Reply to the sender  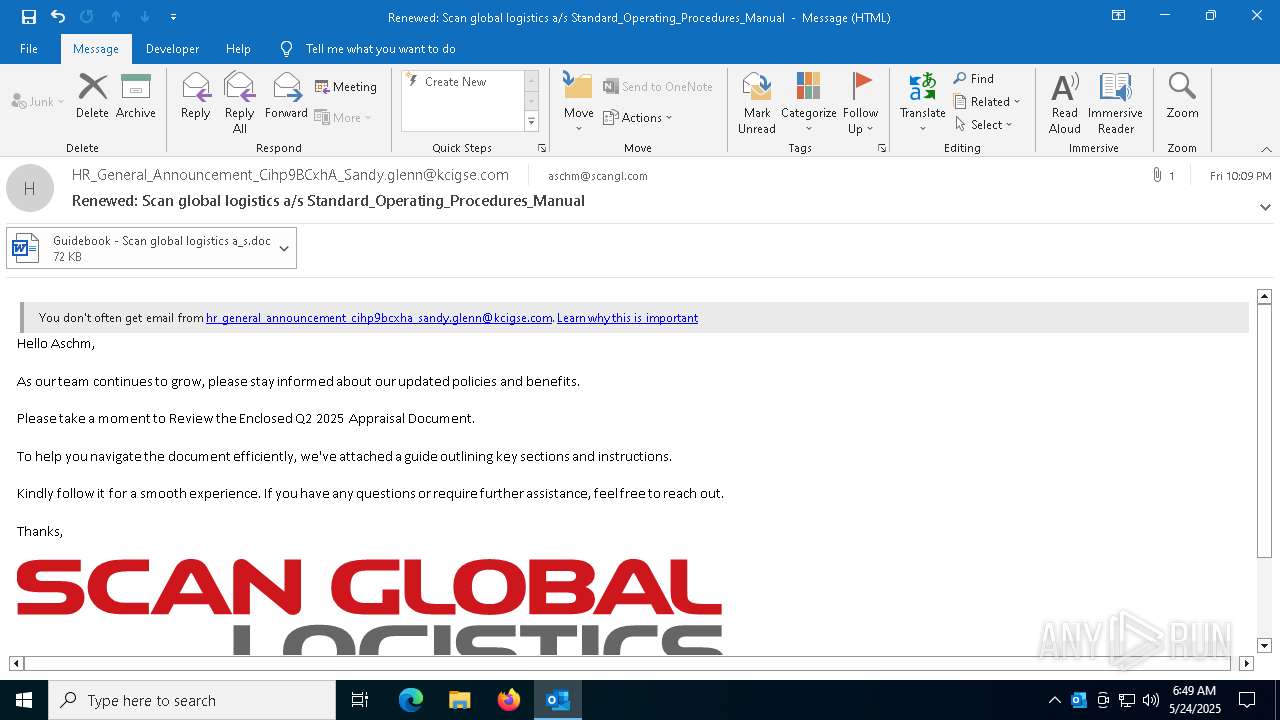coord(196,96)
